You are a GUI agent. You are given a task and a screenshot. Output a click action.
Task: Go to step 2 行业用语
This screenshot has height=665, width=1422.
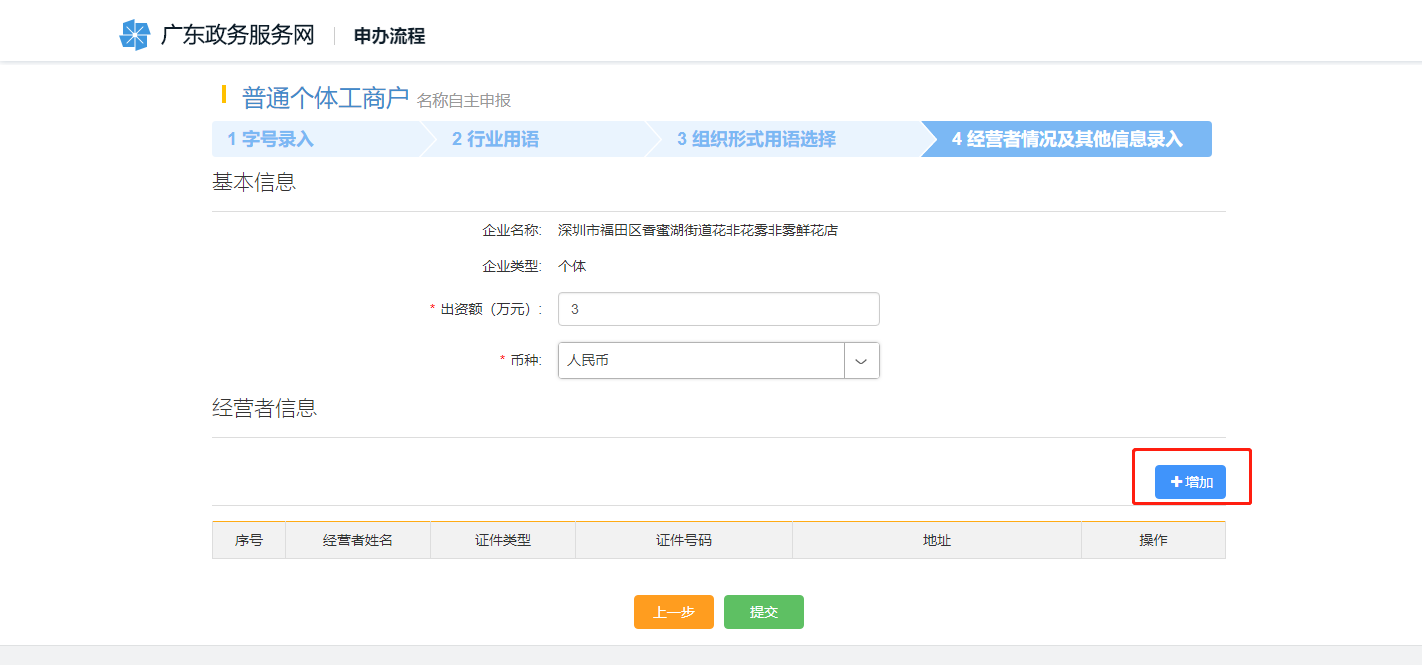(495, 139)
